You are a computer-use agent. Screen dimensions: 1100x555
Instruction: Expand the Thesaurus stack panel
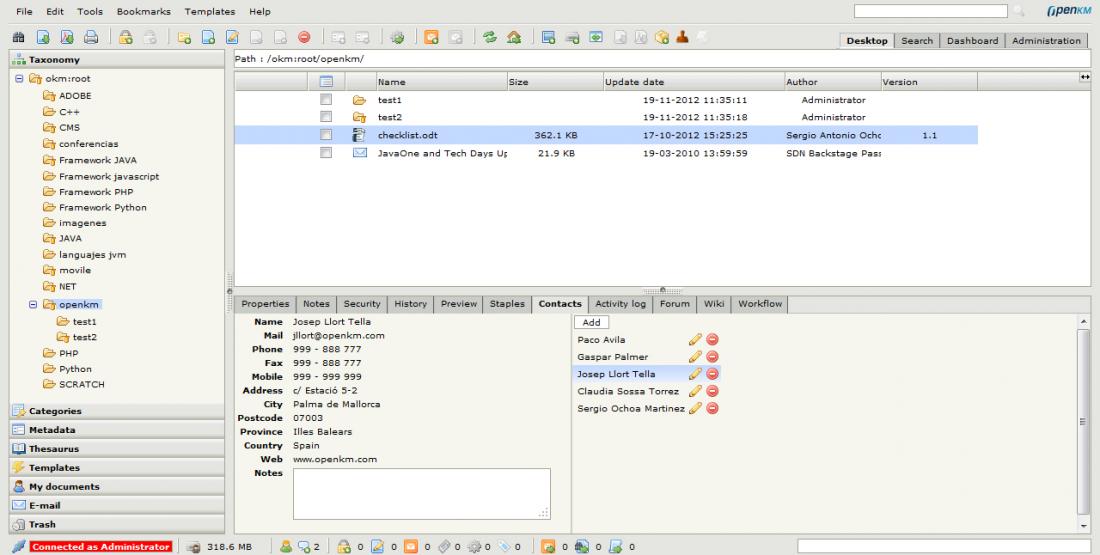(x=117, y=449)
